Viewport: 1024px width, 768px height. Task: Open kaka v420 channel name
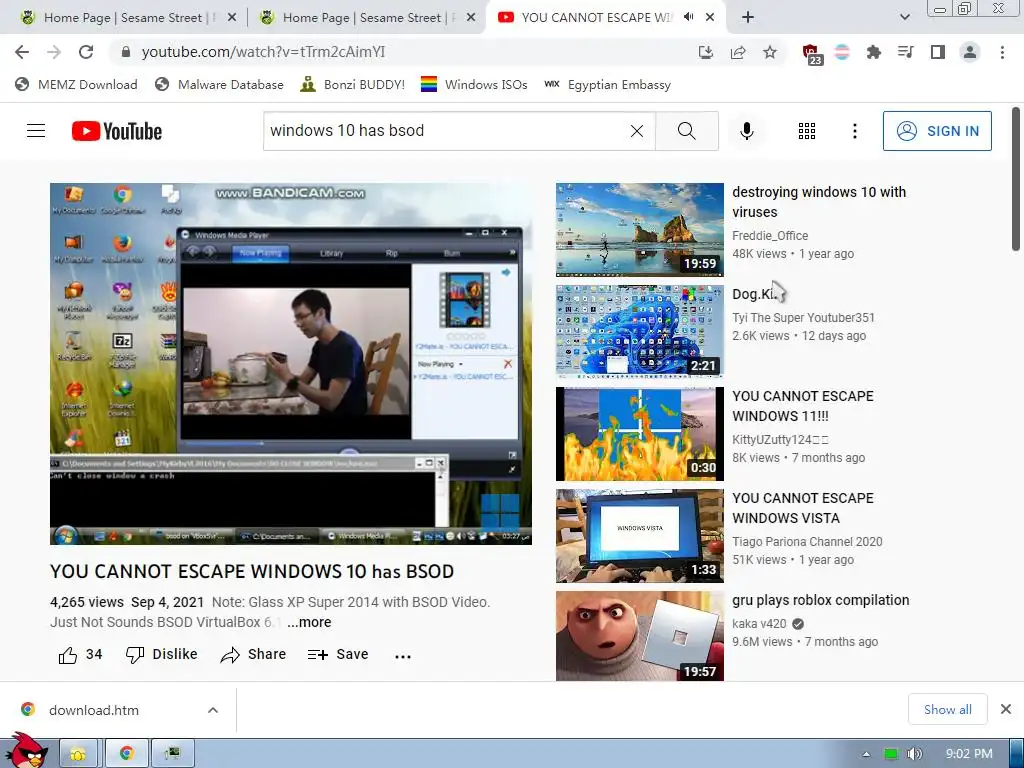(759, 624)
